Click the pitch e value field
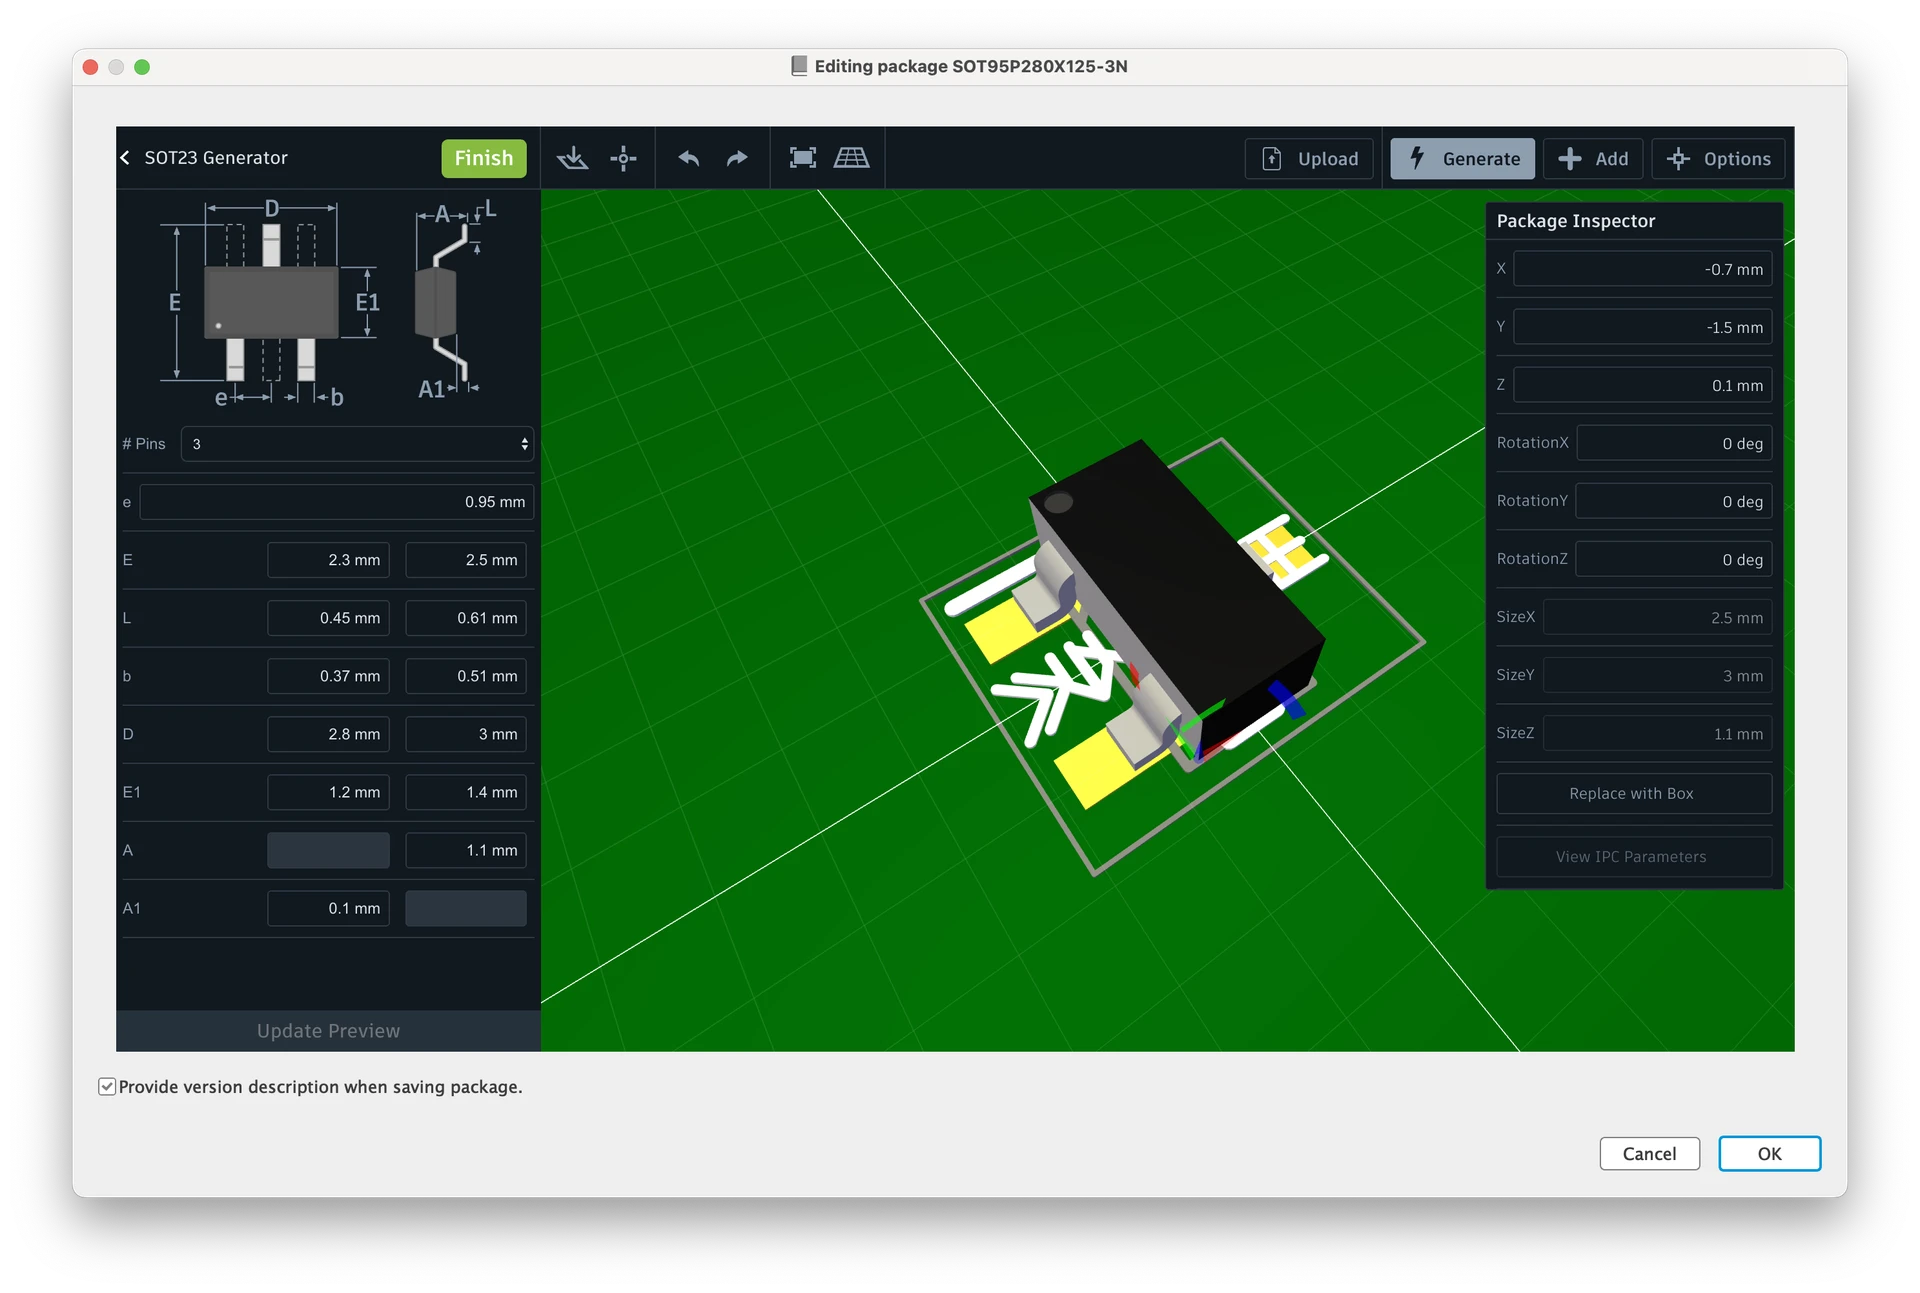Screen dimensions: 1920x1293 point(337,502)
